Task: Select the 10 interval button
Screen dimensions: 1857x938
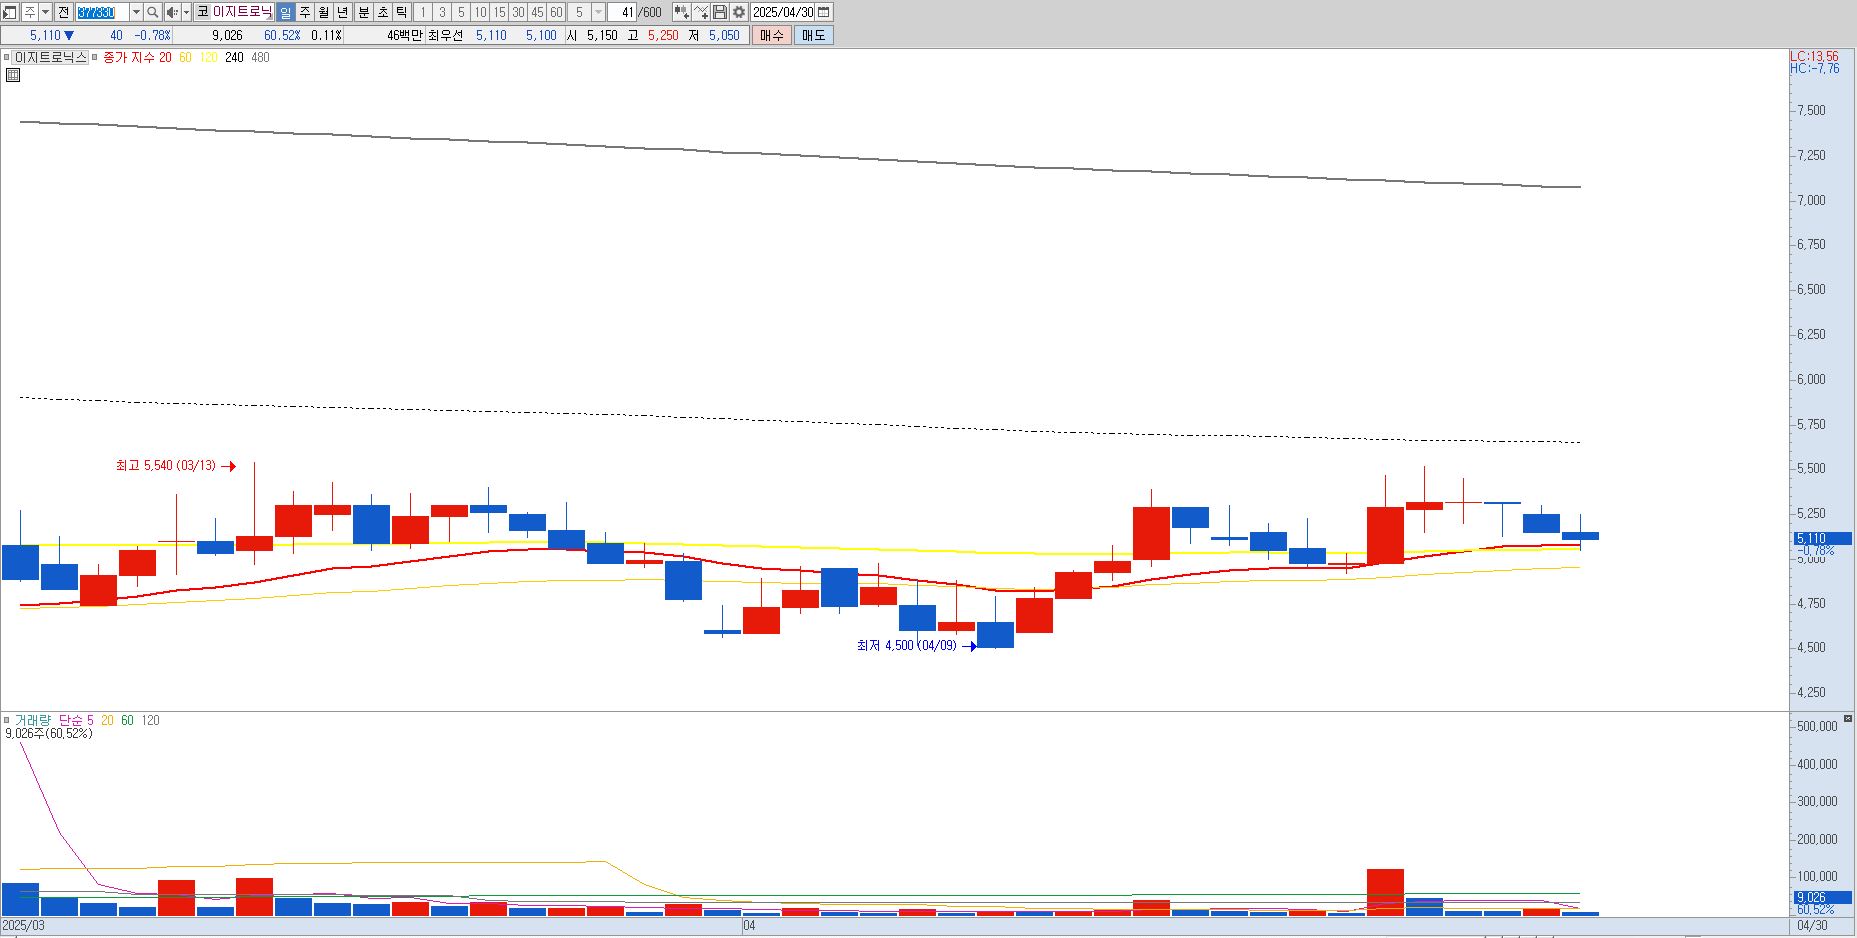Action: [480, 12]
